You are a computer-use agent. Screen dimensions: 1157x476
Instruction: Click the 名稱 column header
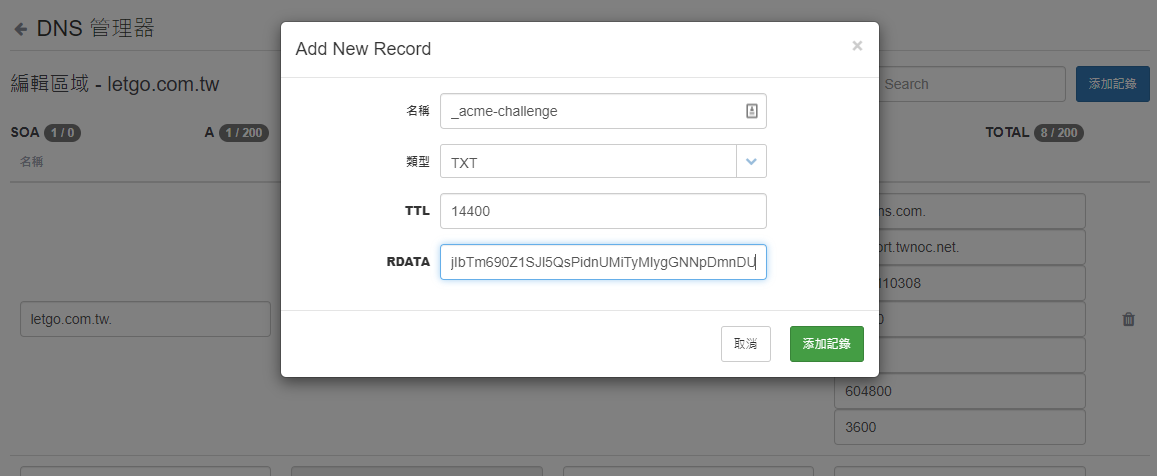[x=31, y=161]
